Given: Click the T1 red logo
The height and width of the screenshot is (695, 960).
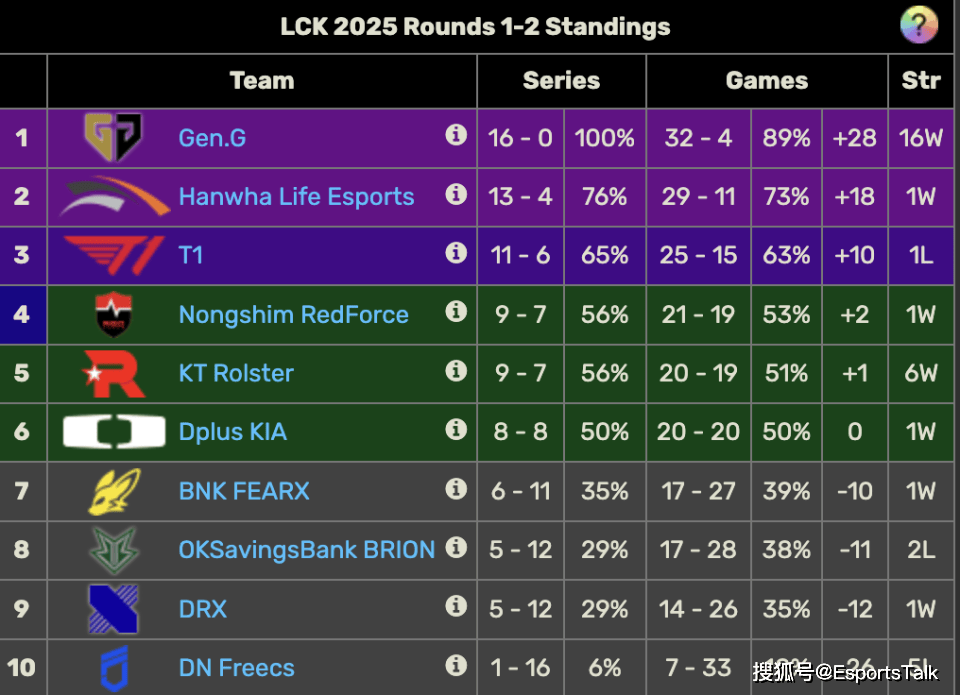Looking at the screenshot, I should coord(114,255).
